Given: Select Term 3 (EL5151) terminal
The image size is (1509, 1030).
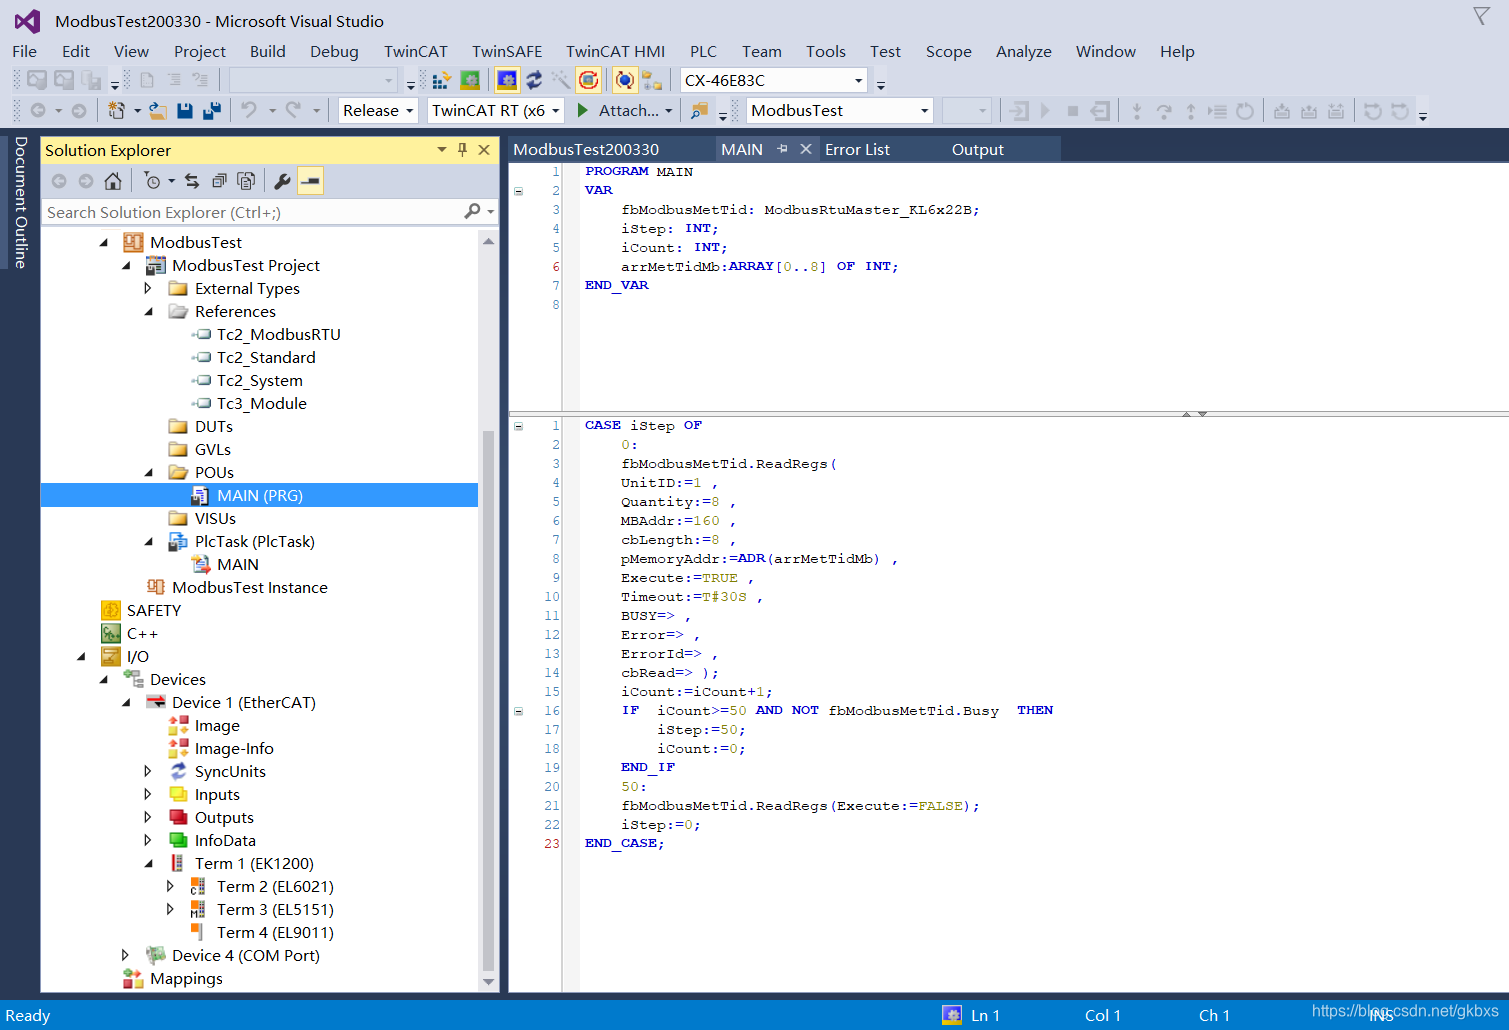Looking at the screenshot, I should 275,910.
